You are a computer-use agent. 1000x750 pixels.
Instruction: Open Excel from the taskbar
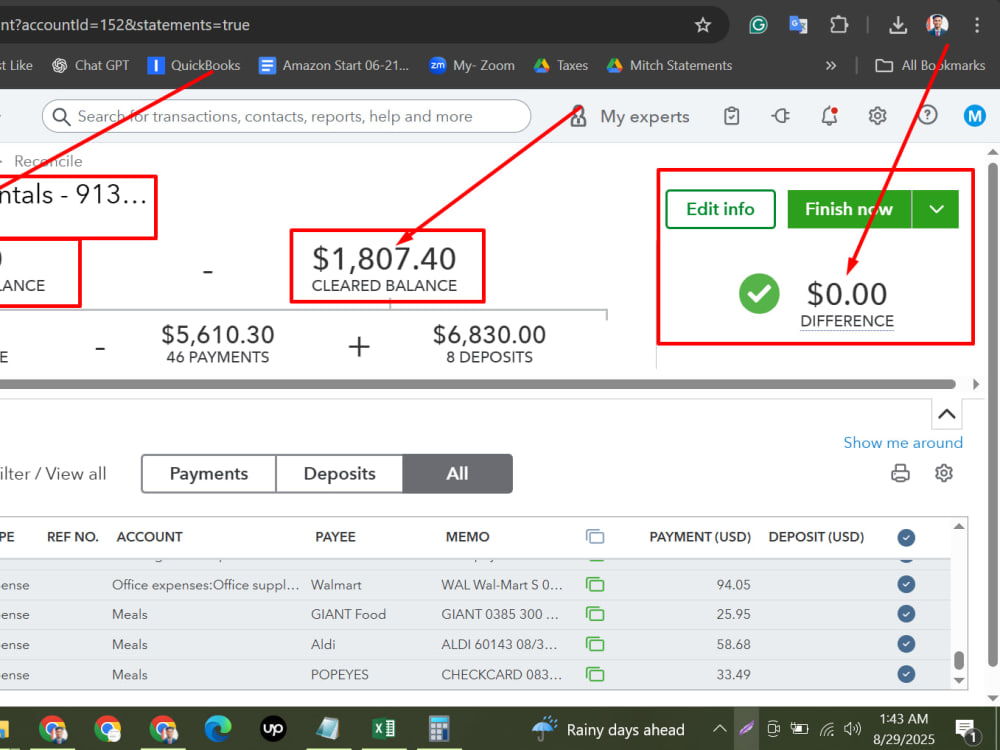tap(383, 729)
